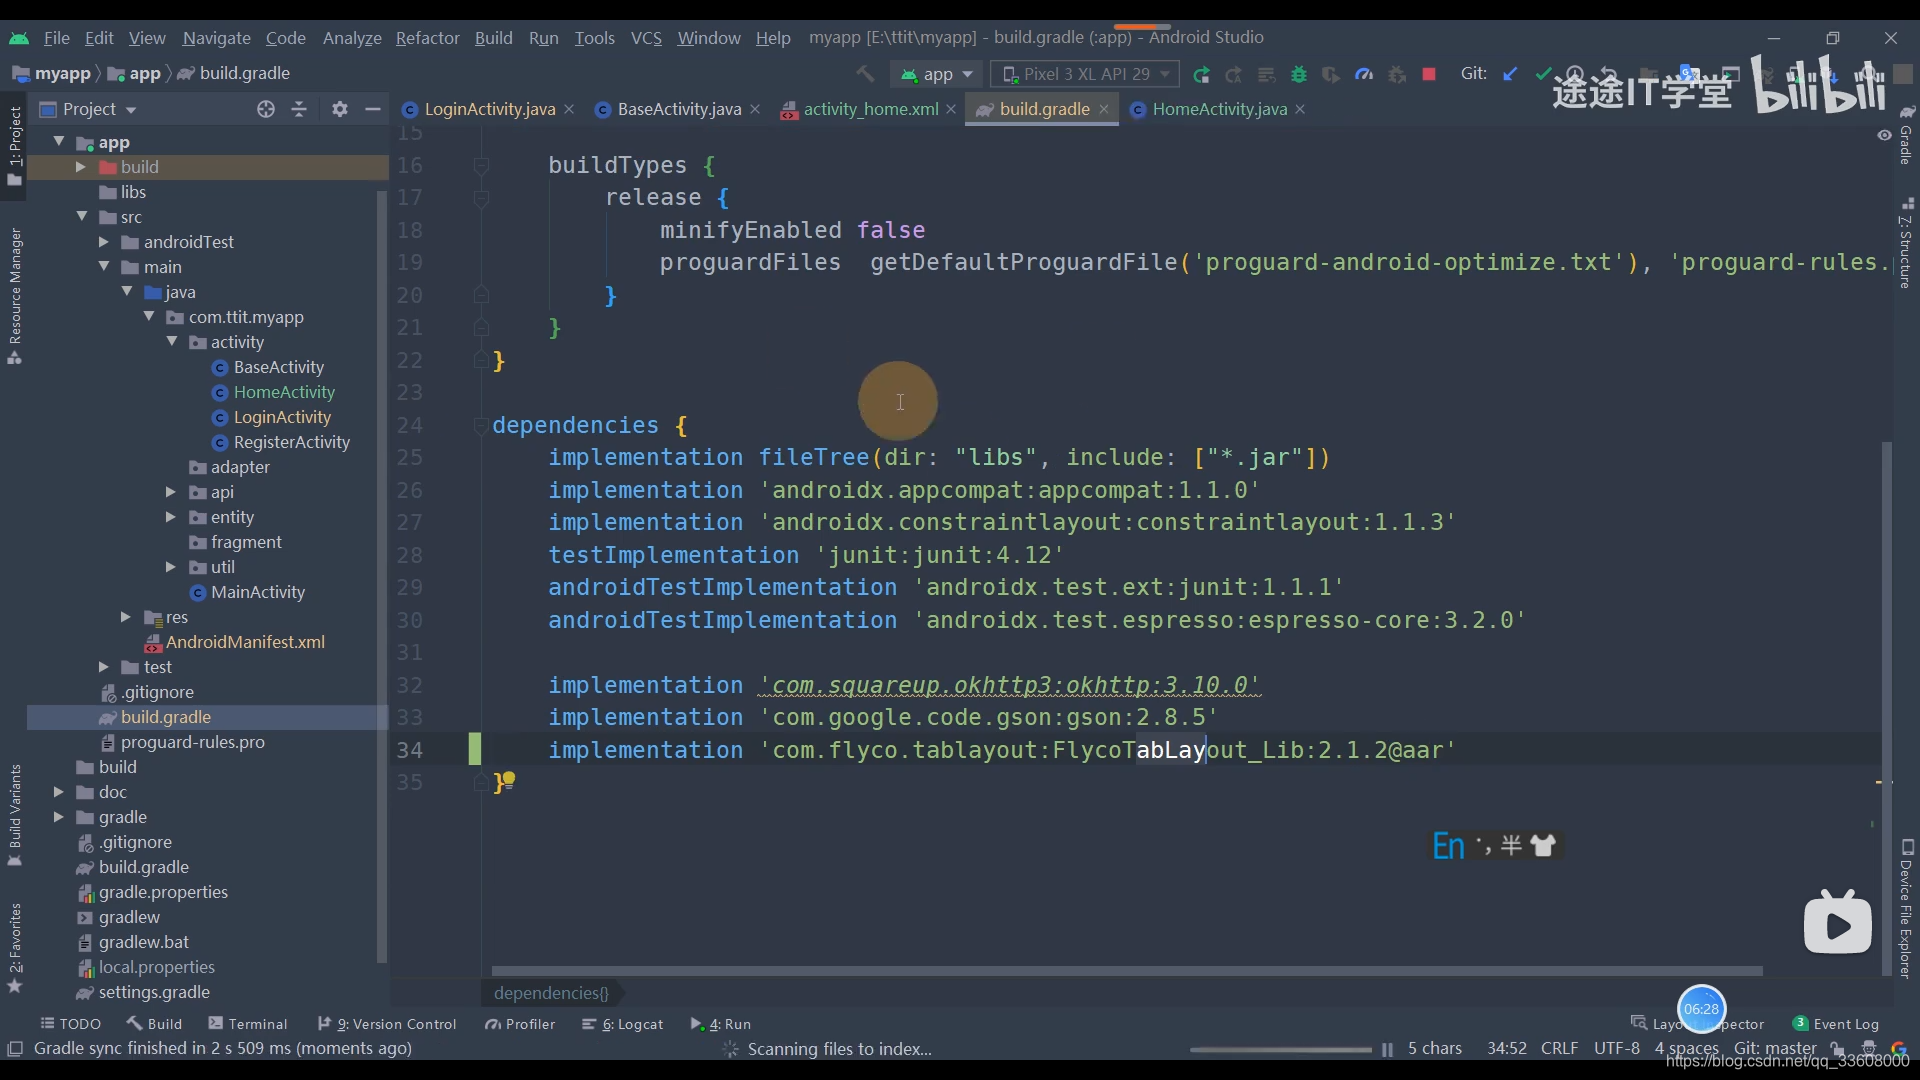The image size is (1920, 1080).
Task: Click the horizontal editor scrollbar
Action: pyautogui.click(x=1126, y=971)
